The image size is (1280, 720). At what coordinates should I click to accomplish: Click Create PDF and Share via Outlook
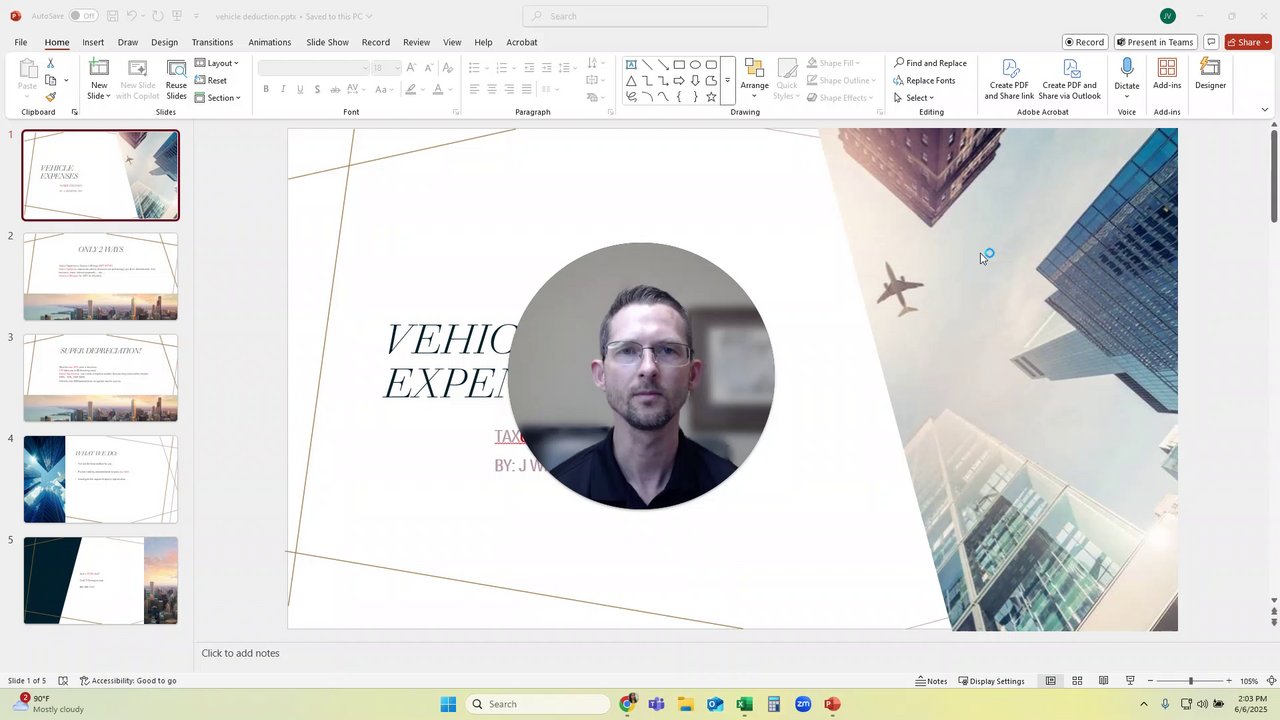(x=1069, y=80)
